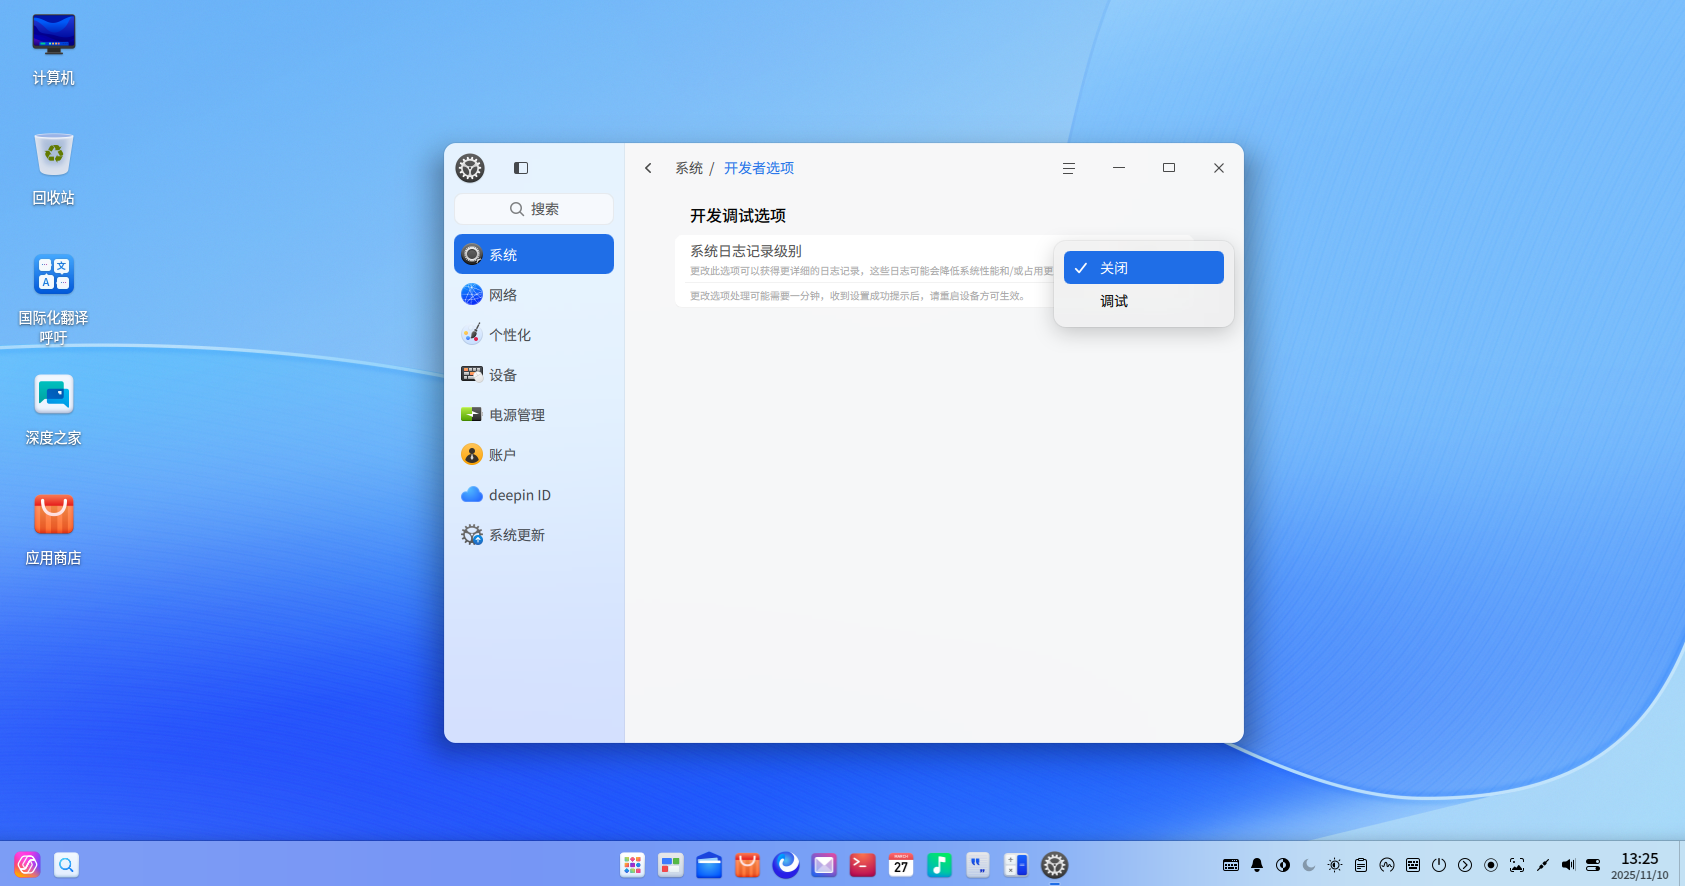Viewport: 1685px width, 886px height.
Task: Open the launcher icon in taskbar
Action: 27,865
